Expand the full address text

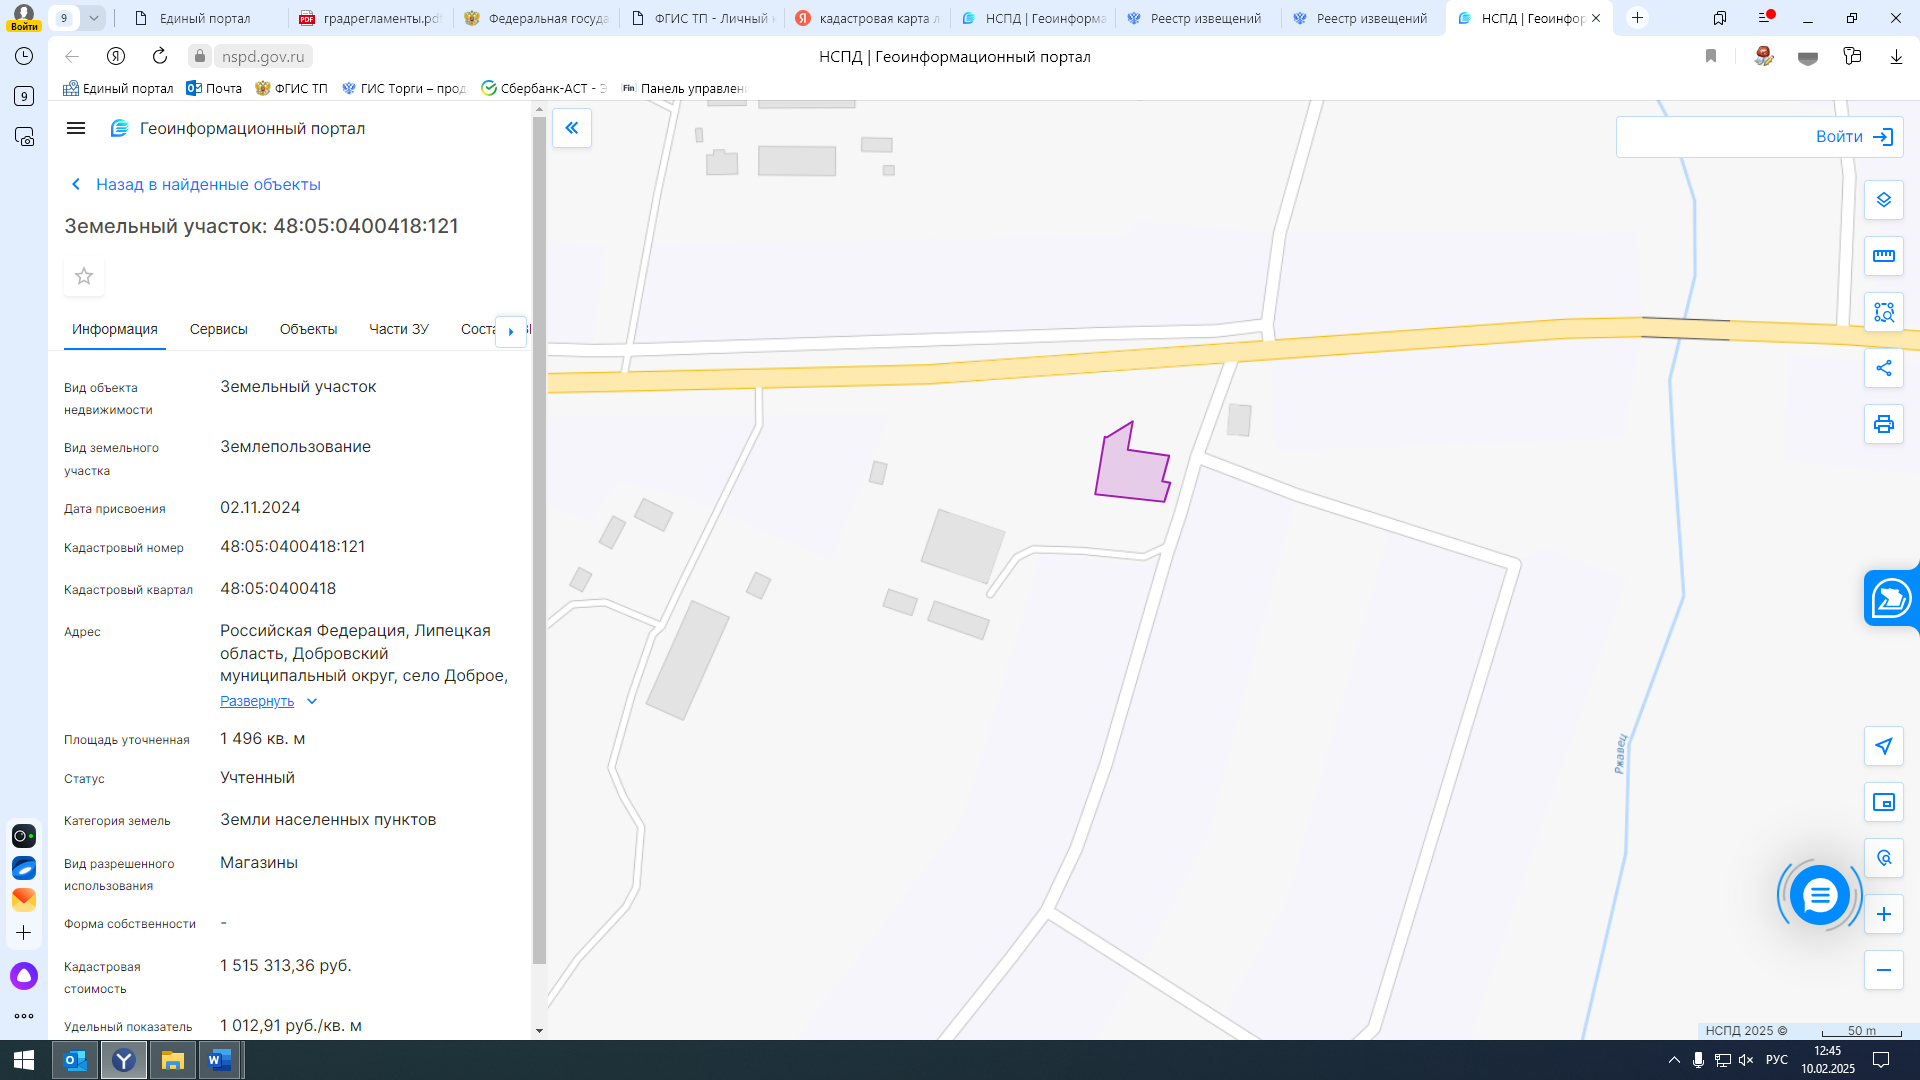tap(257, 701)
